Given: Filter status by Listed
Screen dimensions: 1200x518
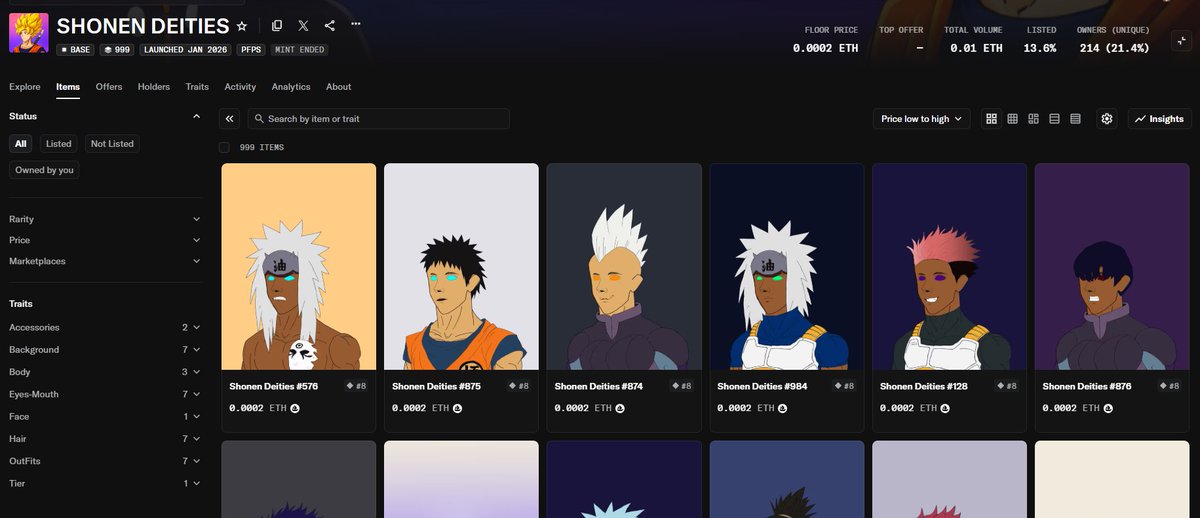Looking at the screenshot, I should [59, 144].
